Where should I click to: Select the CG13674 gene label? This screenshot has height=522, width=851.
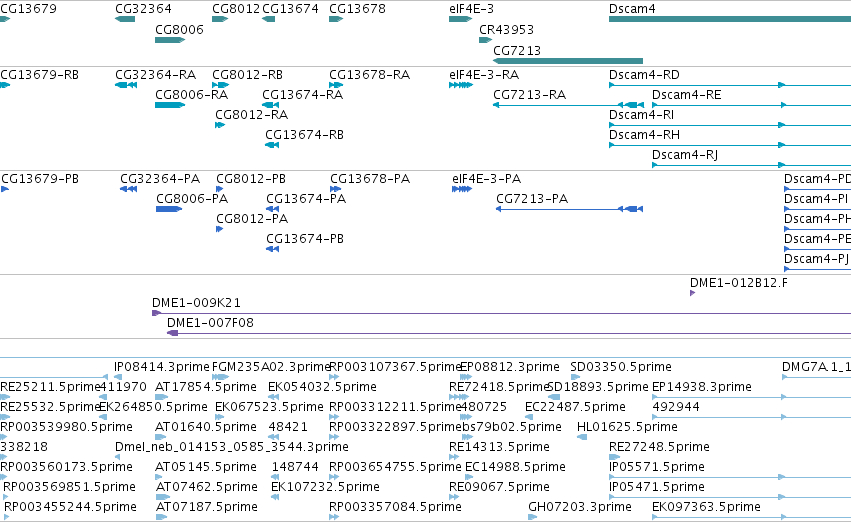(x=290, y=9)
